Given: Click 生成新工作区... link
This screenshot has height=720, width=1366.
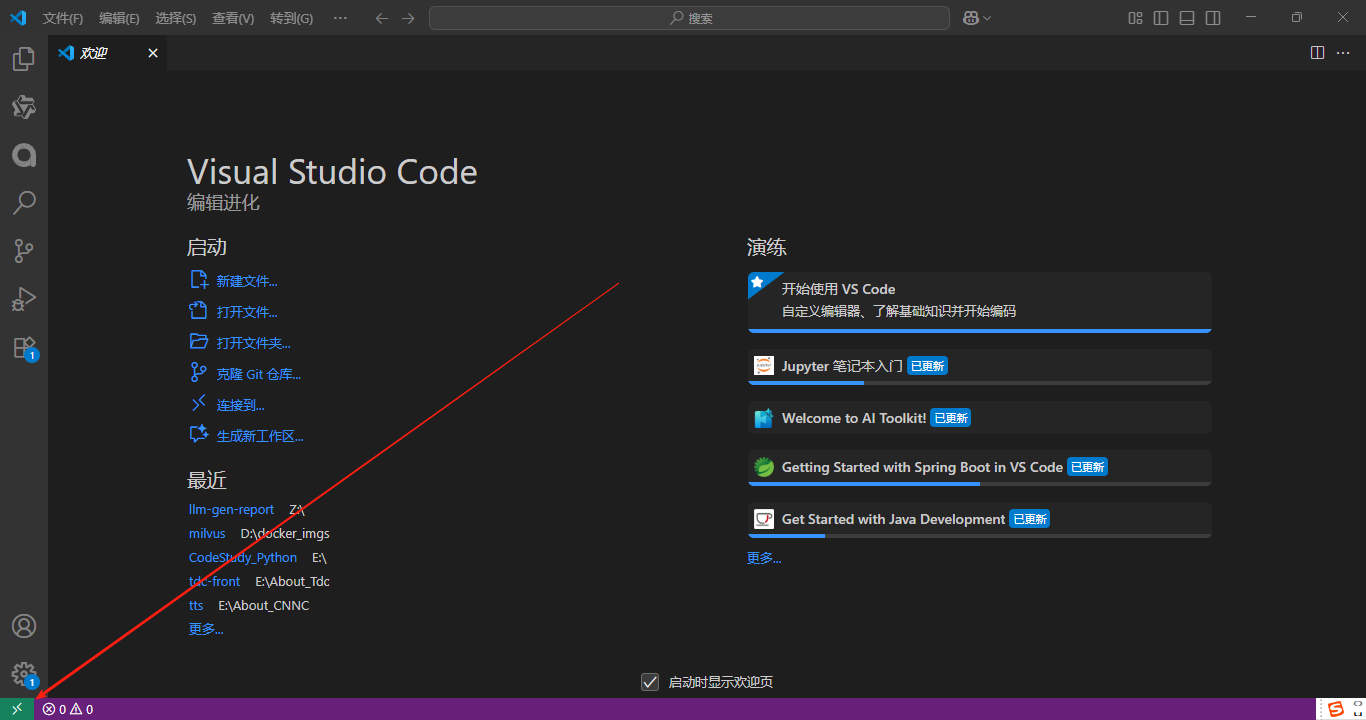Looking at the screenshot, I should (260, 436).
